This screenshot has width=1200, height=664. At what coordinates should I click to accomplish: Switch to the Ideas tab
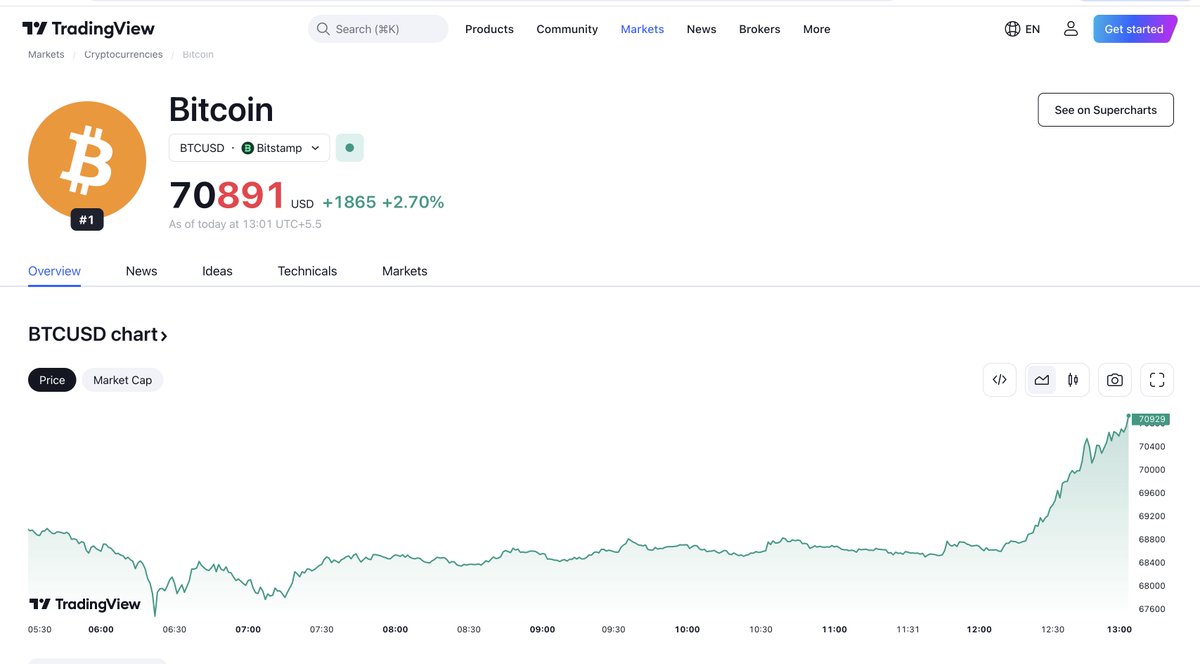point(217,271)
